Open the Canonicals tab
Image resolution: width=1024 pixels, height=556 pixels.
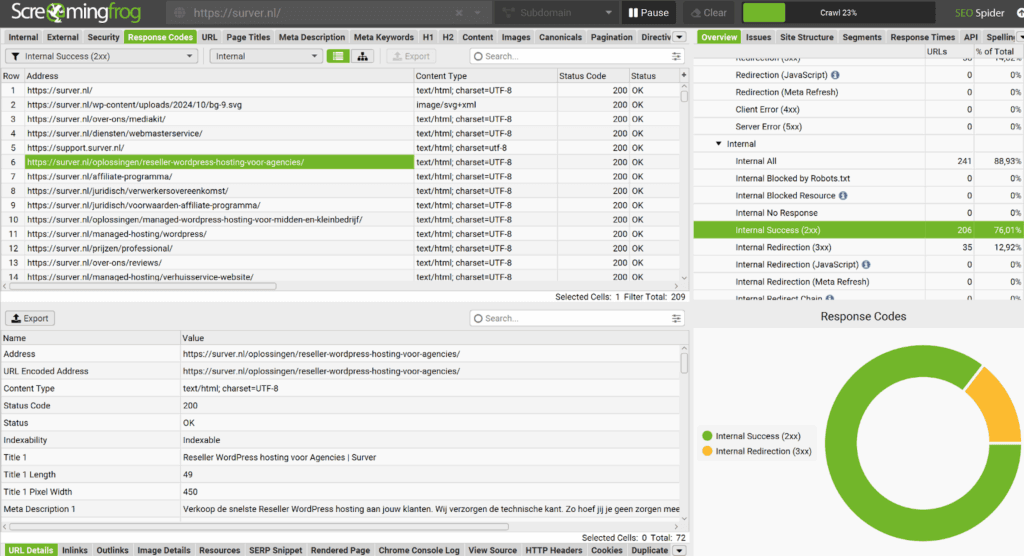(560, 37)
